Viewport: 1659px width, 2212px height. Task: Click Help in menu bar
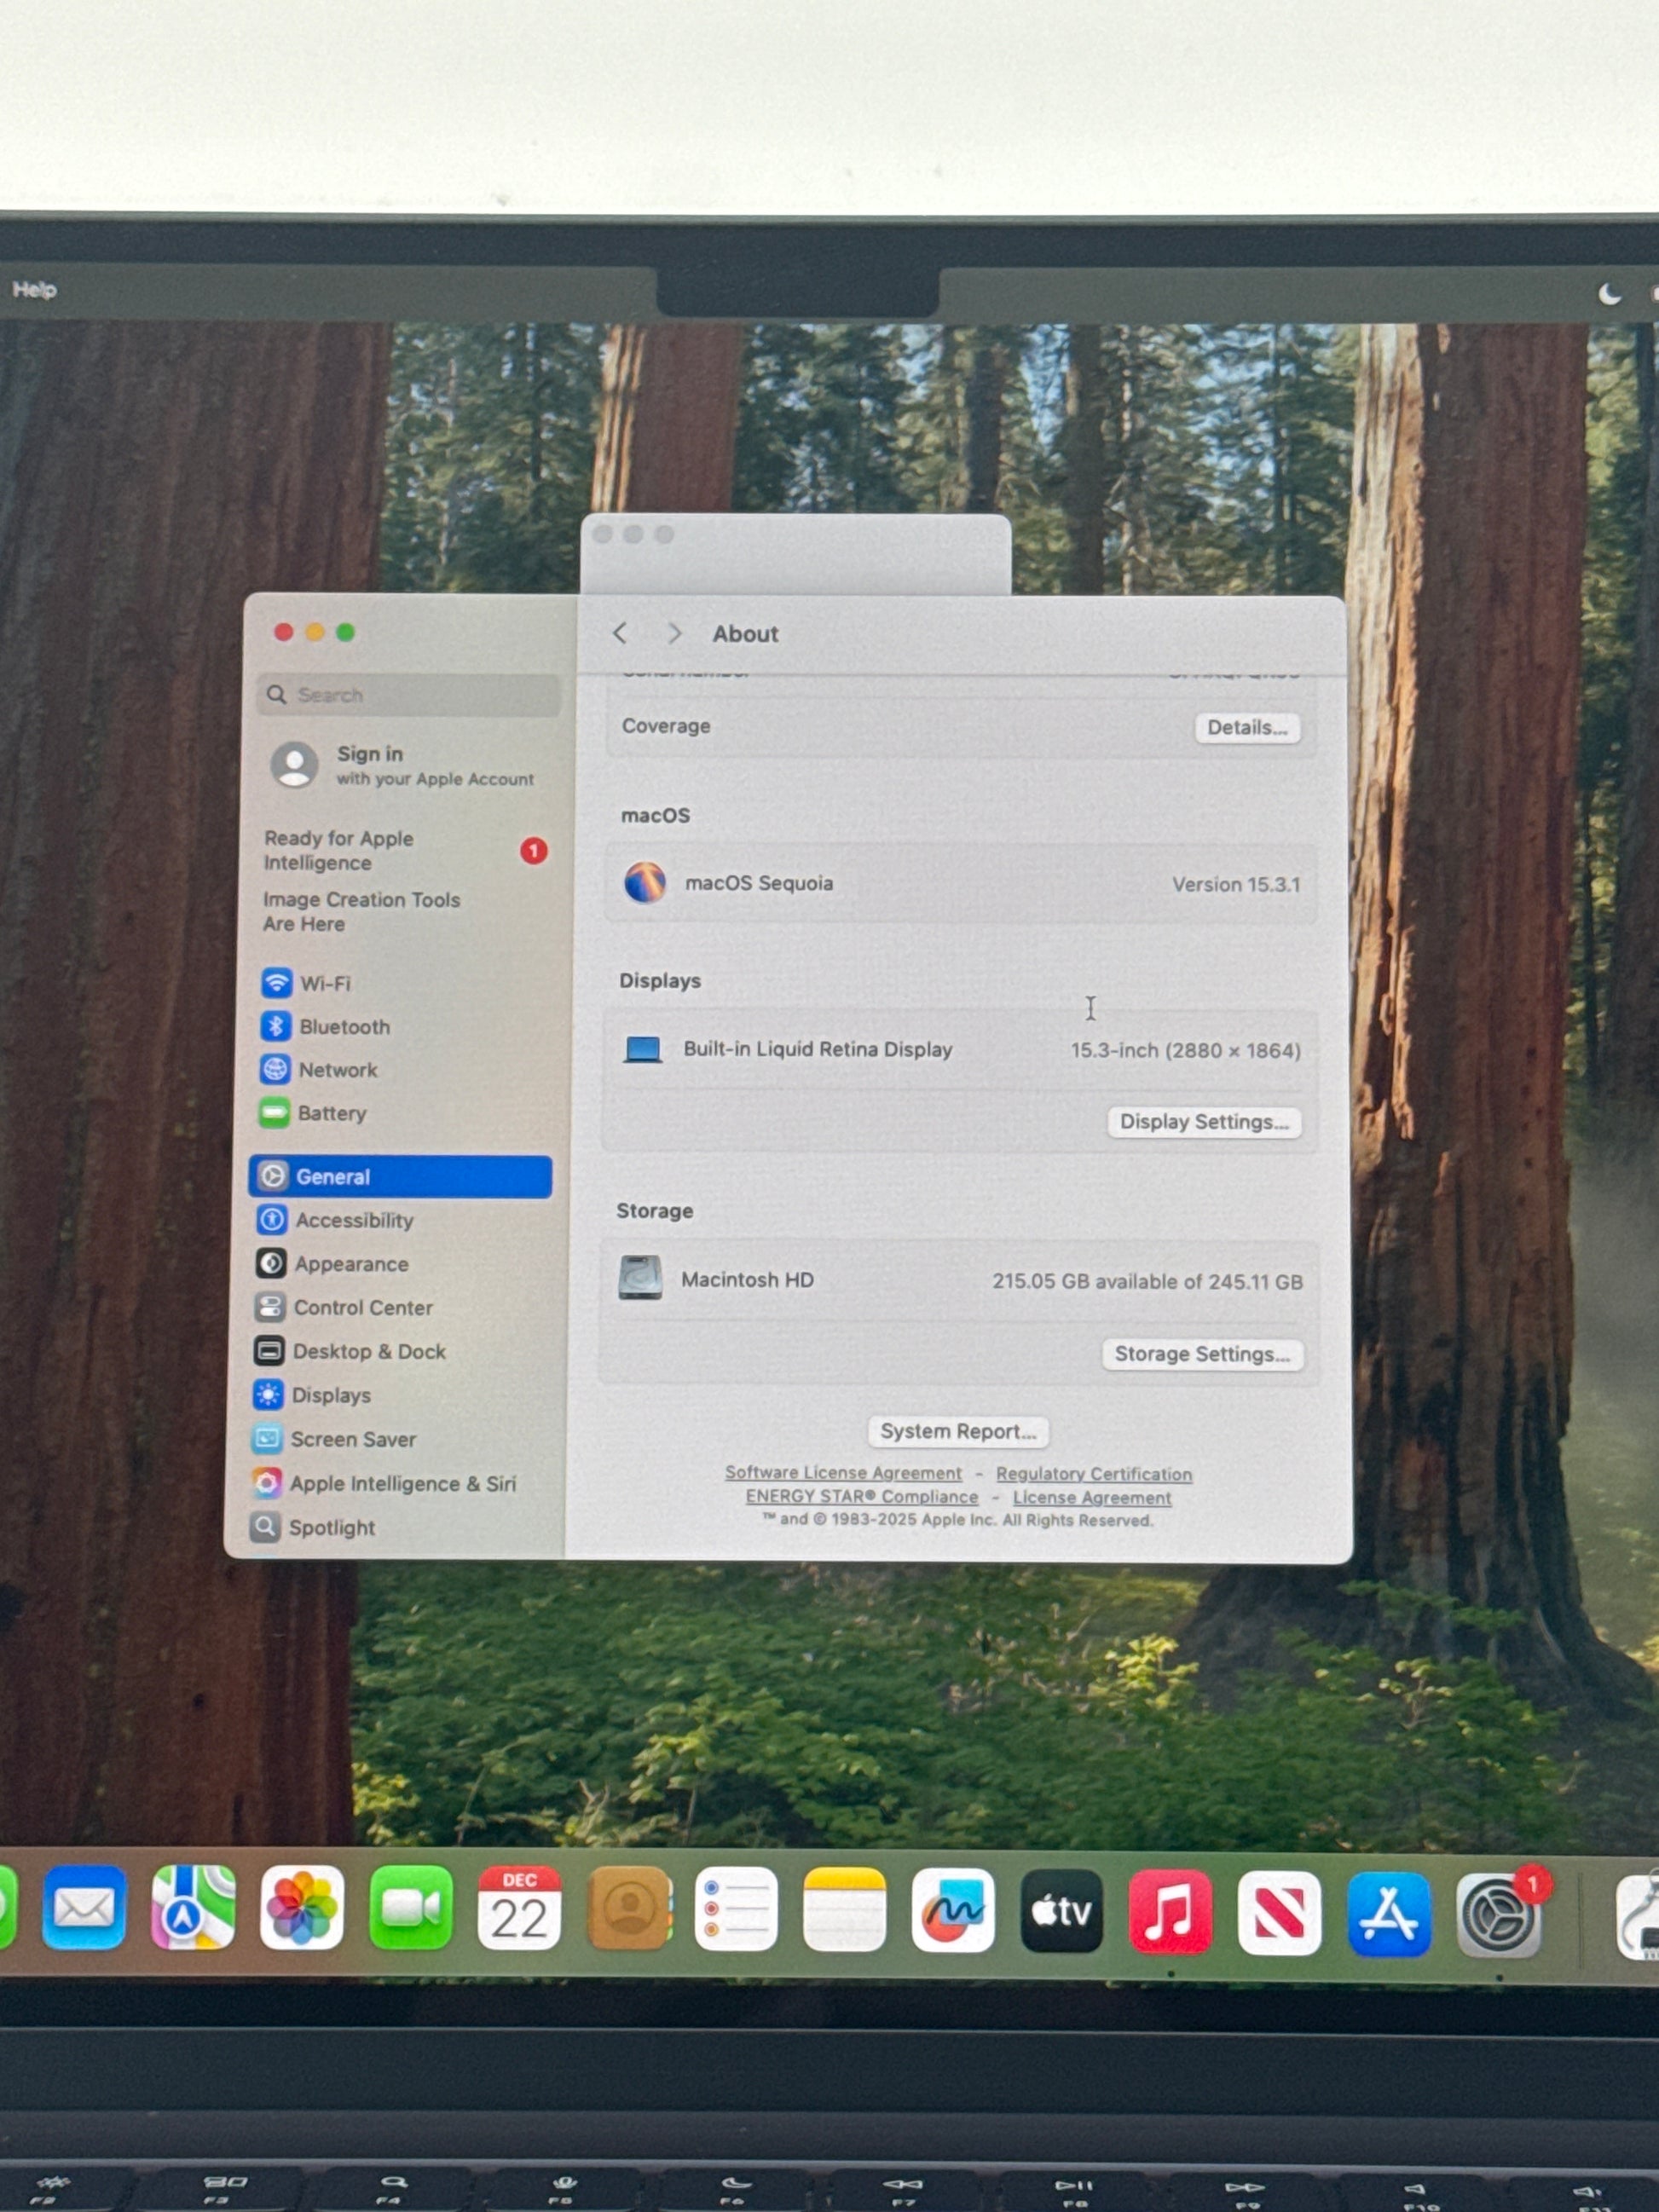pos(34,290)
